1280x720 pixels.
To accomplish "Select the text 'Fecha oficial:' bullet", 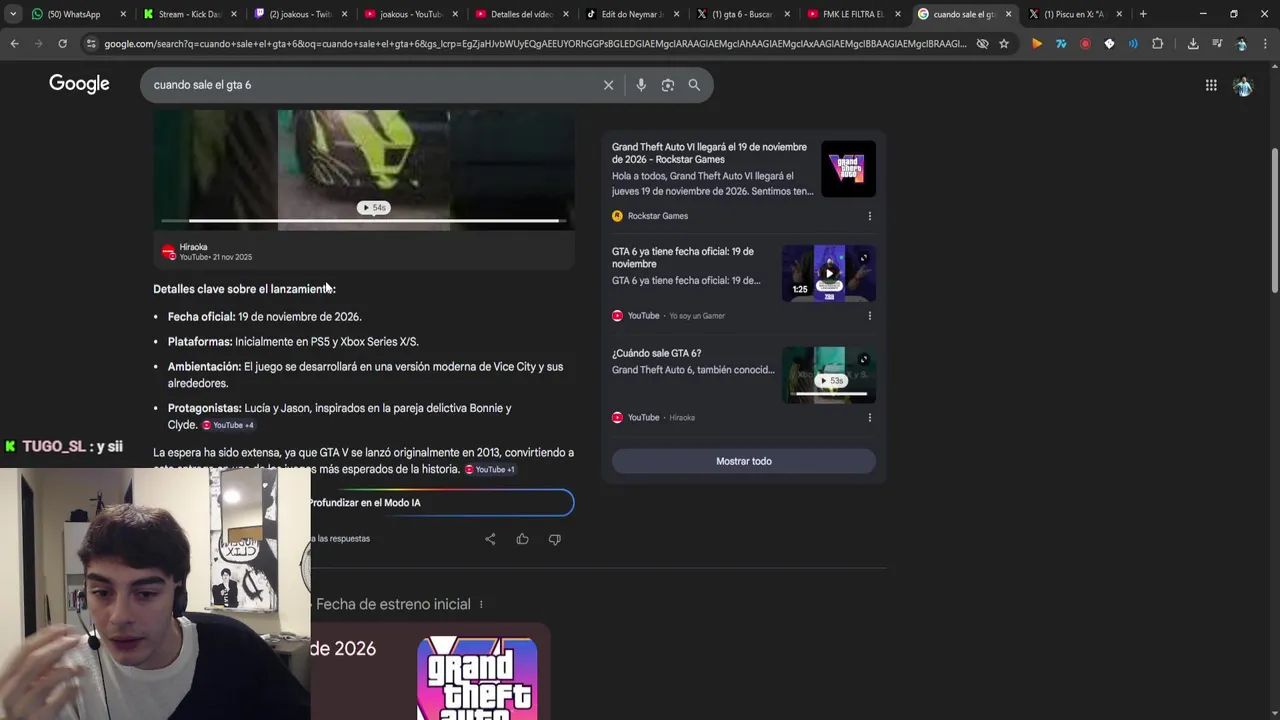I will pos(201,317).
